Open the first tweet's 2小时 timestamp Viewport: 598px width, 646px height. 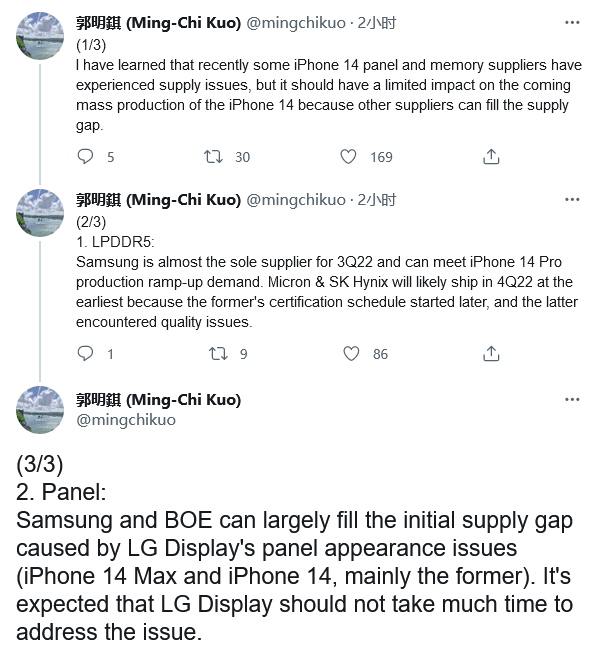tap(377, 23)
